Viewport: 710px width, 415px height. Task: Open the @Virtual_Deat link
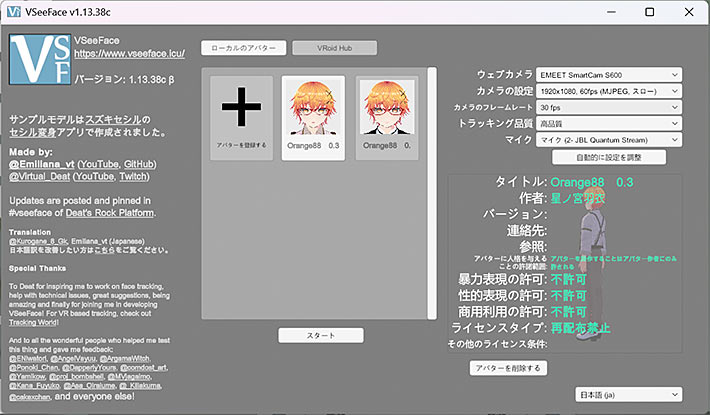(39, 176)
